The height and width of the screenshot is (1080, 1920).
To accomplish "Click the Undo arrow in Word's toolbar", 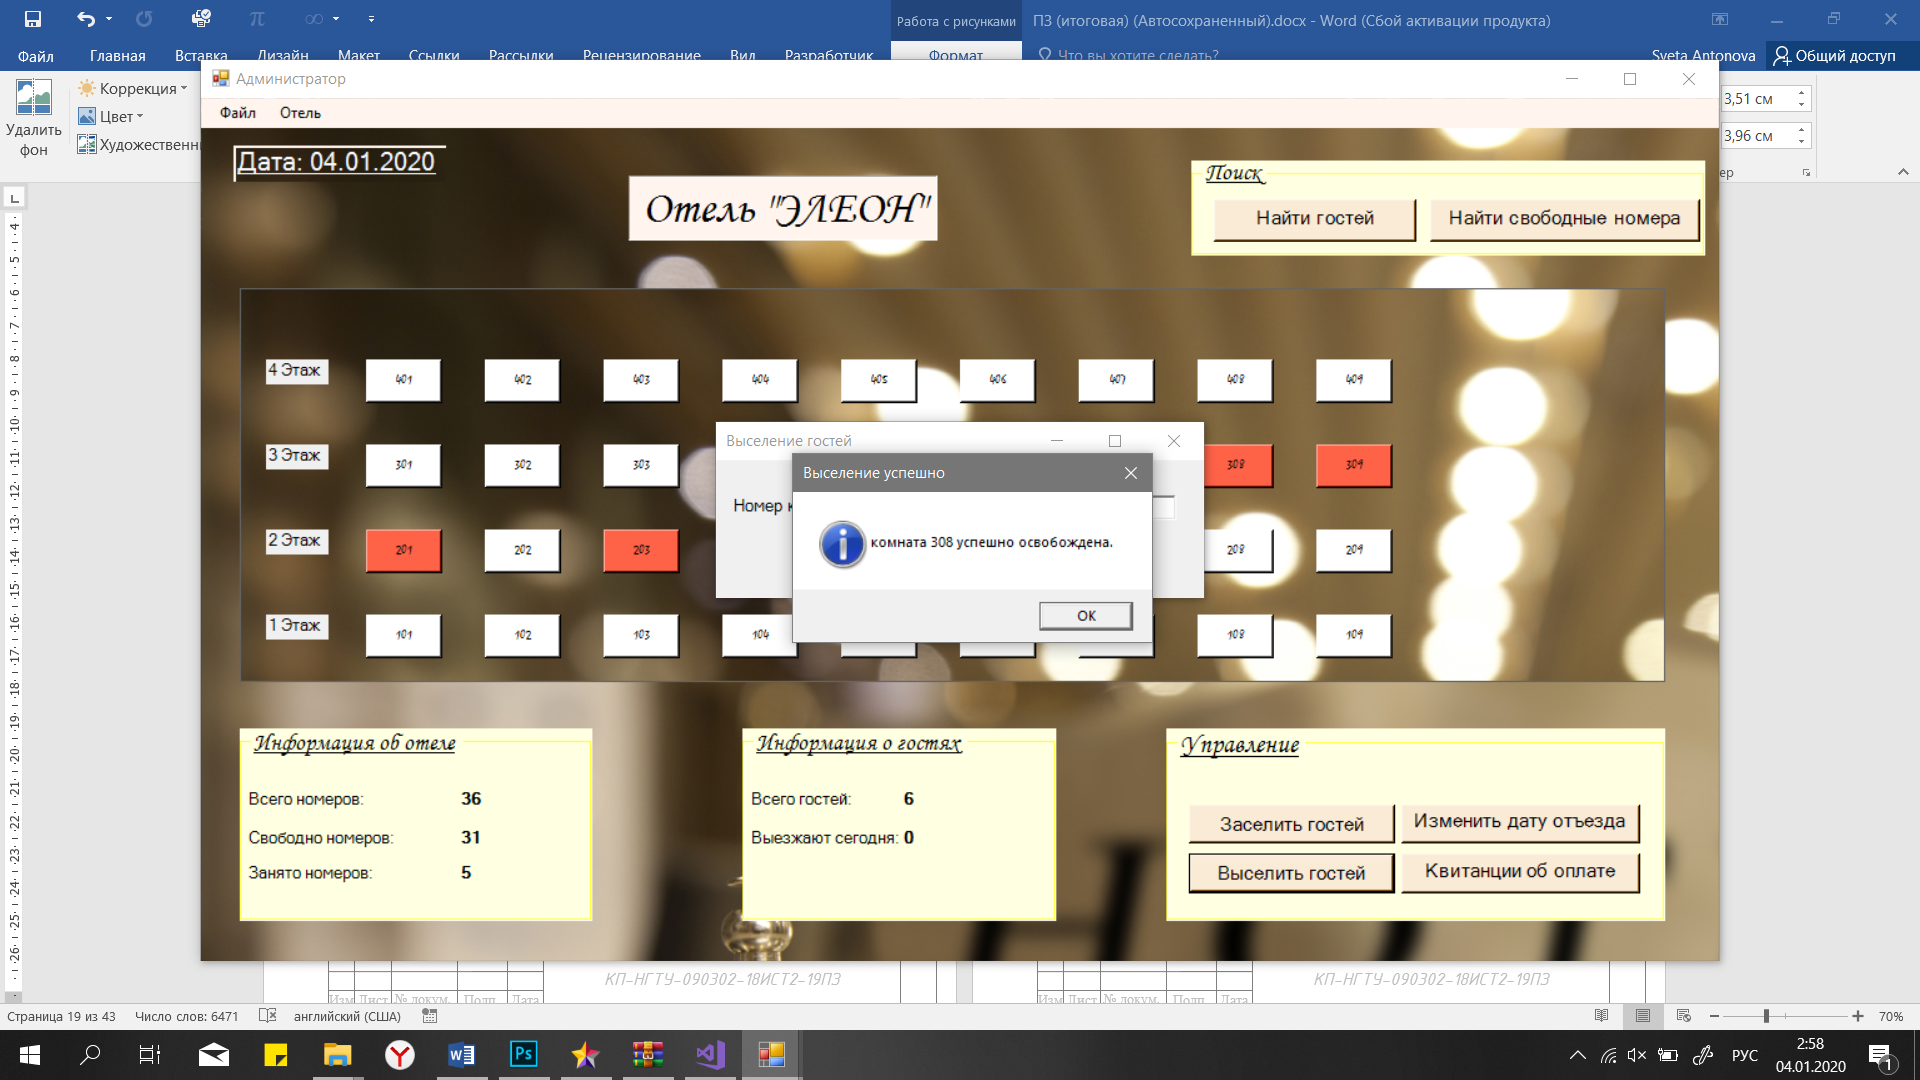I will [x=86, y=19].
